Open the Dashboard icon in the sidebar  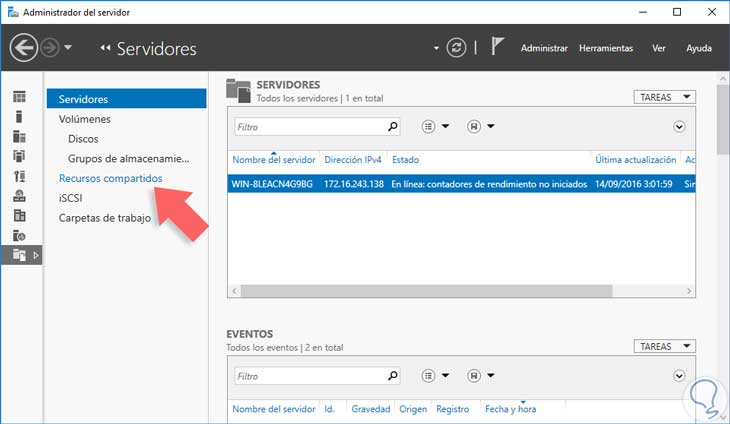click(x=19, y=96)
